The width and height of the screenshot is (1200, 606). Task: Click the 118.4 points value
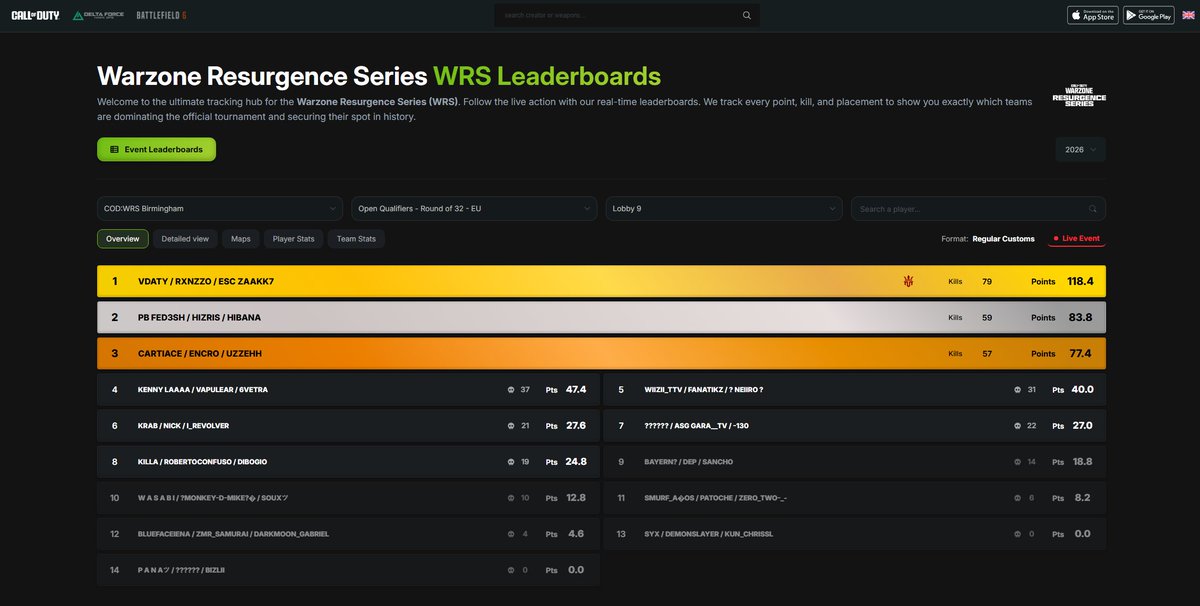tap(1080, 281)
